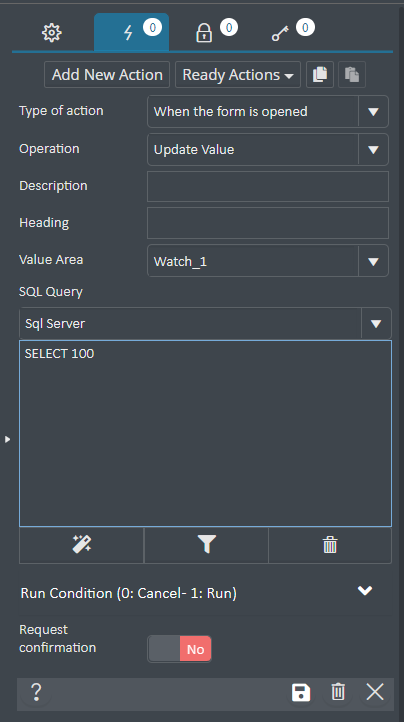Open the Ready Actions menu button
The image size is (404, 722).
point(238,75)
